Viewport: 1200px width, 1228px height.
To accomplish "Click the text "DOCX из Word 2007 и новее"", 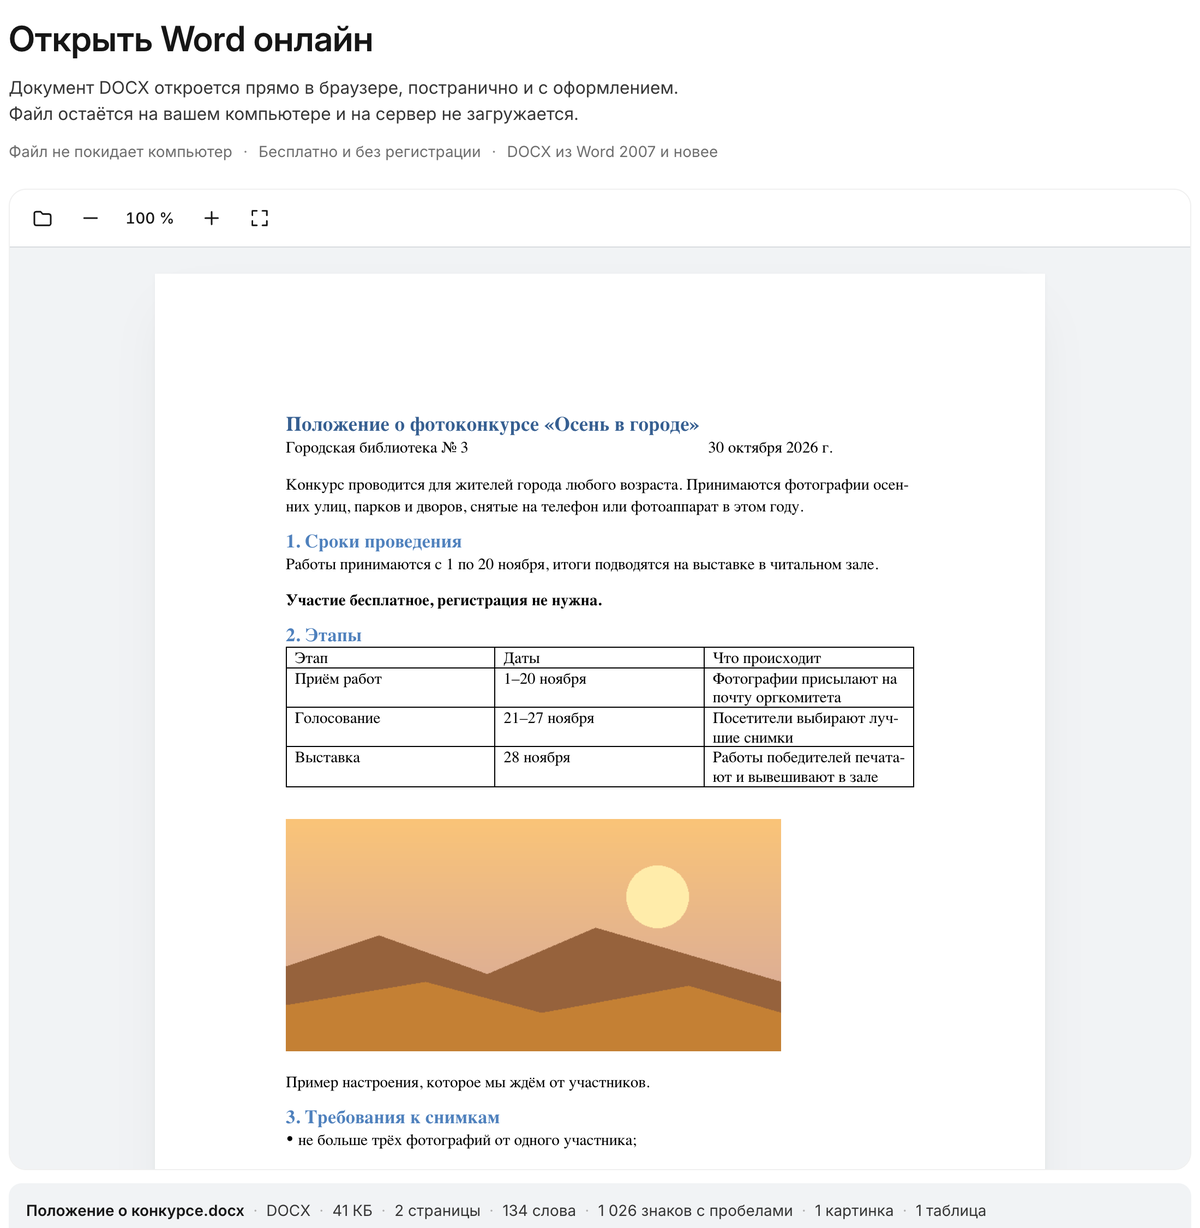I will click(612, 152).
